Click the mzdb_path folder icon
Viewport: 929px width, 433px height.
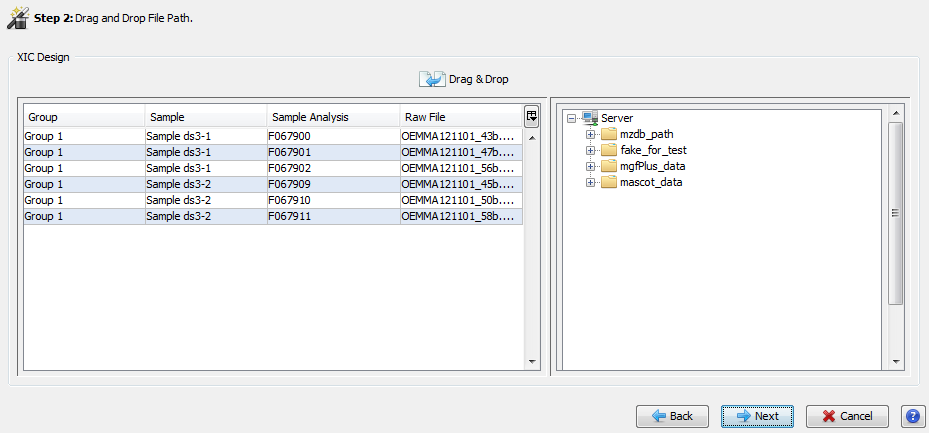[x=609, y=134]
